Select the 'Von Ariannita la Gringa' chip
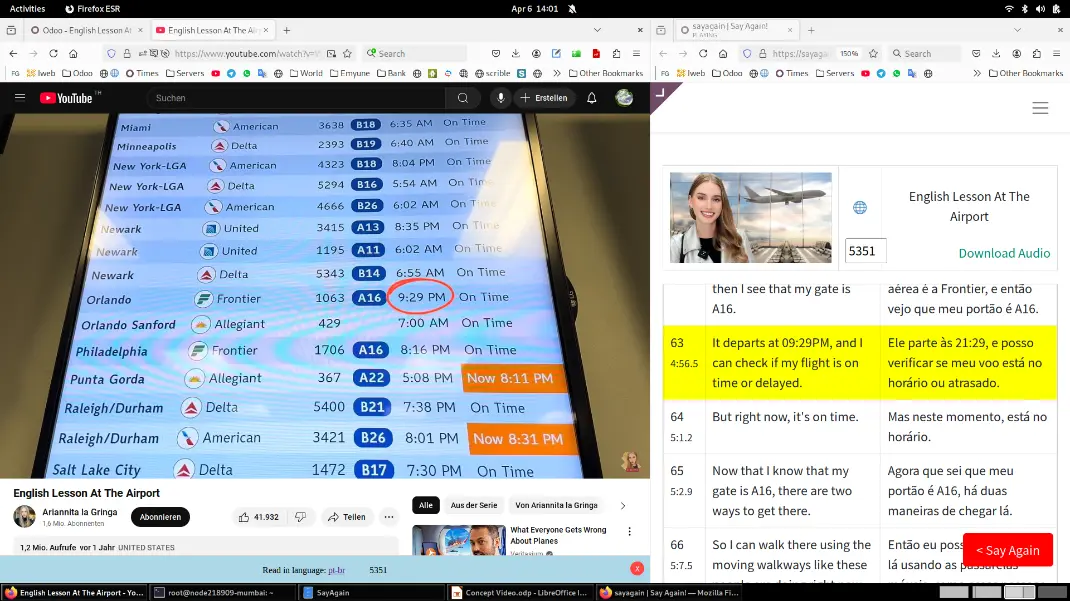1070x601 pixels. click(556, 505)
